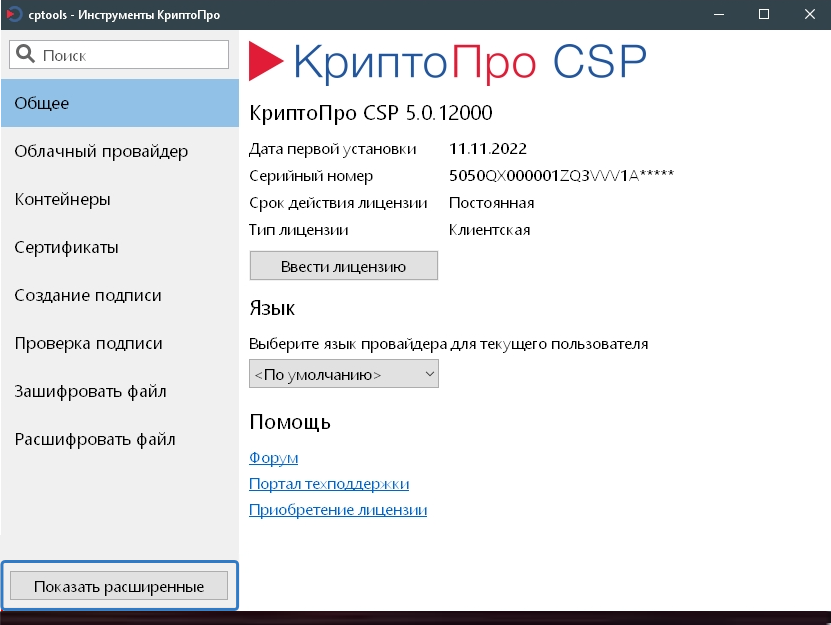Click Показать расширенные button
831x625 pixels.
coord(119,586)
